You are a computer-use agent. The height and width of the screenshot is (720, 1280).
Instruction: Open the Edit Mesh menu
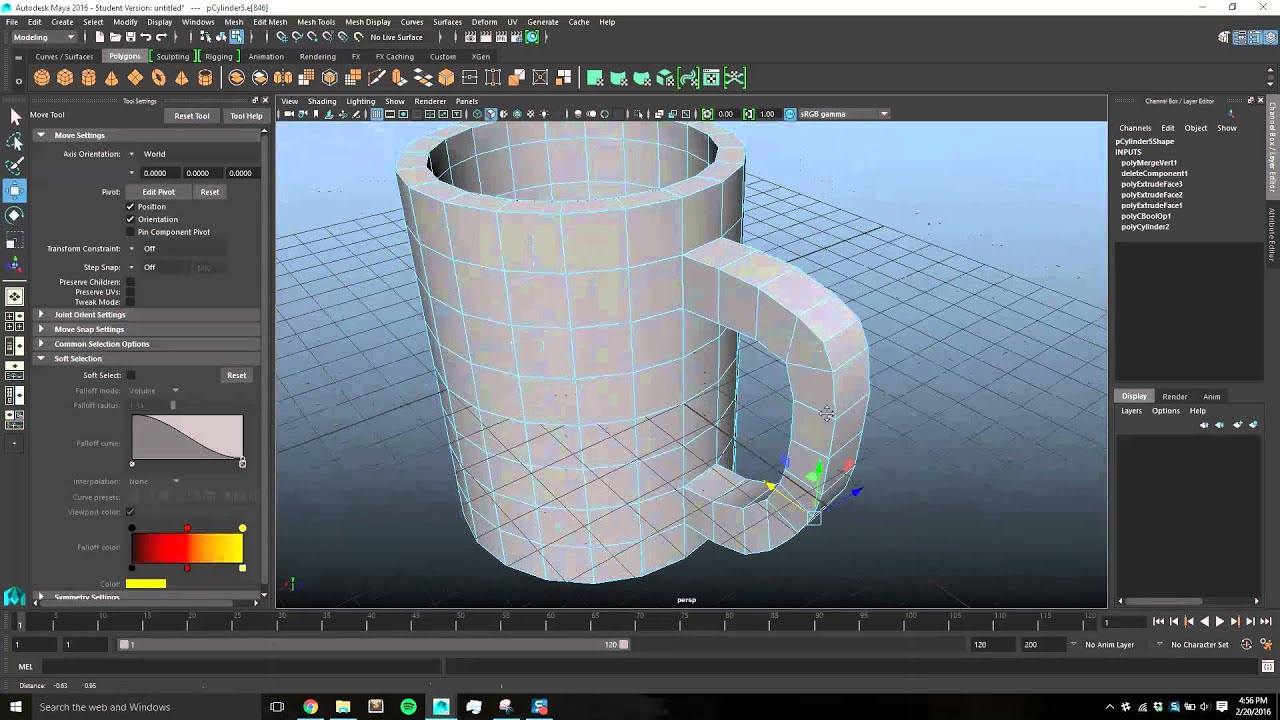pos(270,21)
